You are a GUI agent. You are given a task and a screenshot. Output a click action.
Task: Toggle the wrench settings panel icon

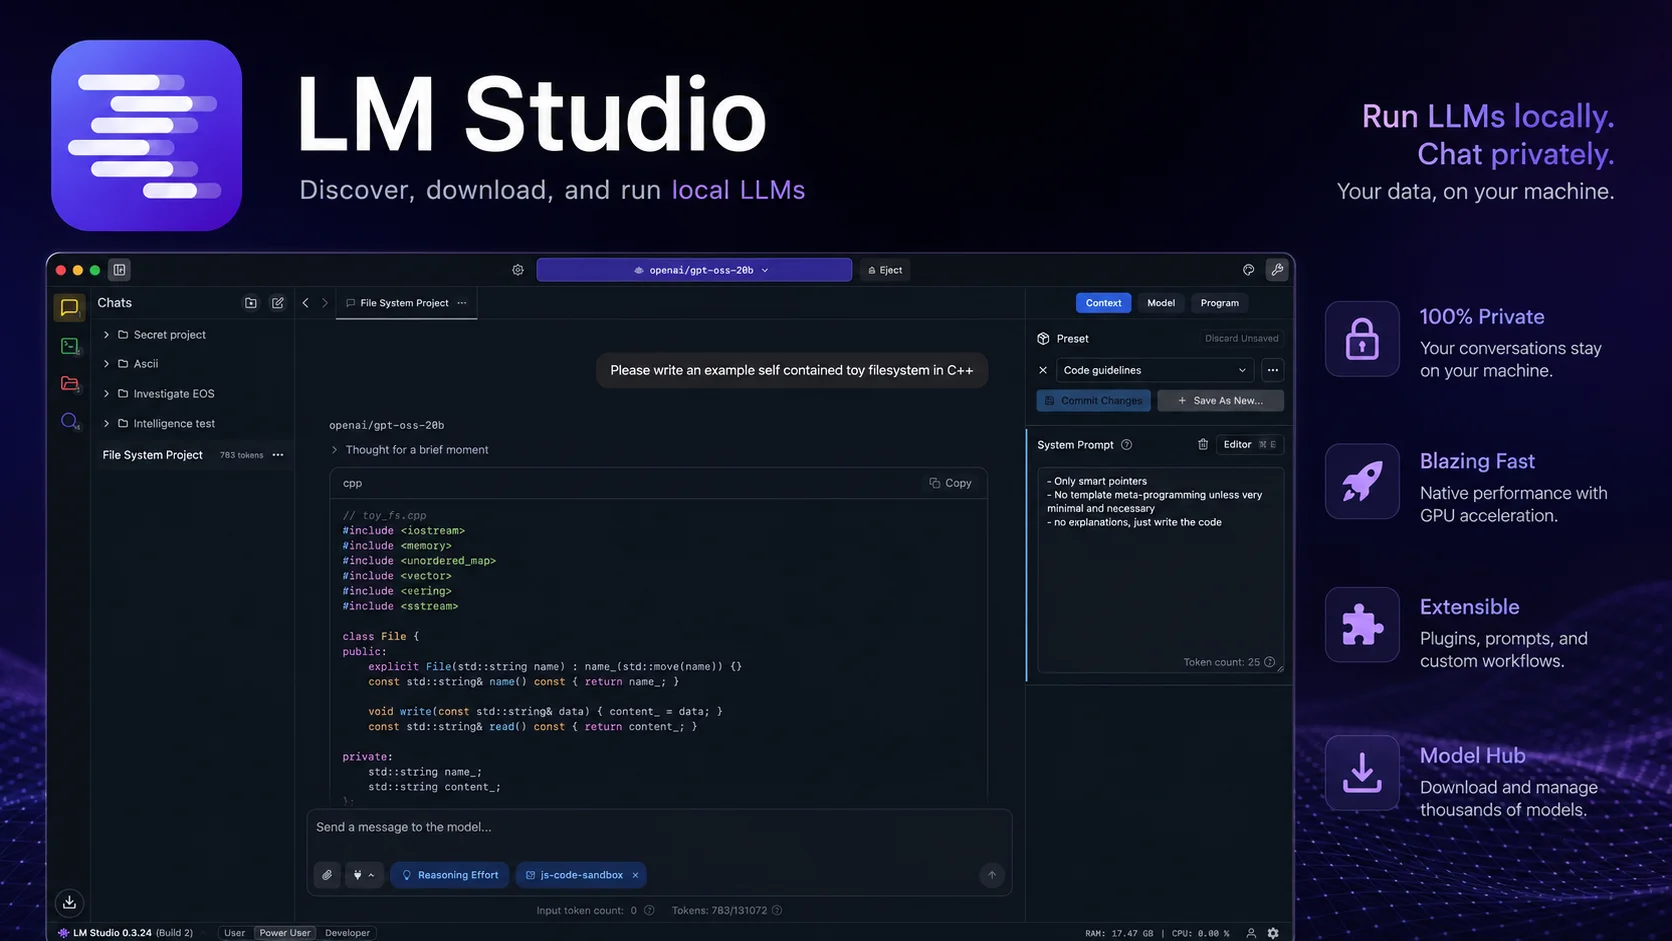point(1276,270)
